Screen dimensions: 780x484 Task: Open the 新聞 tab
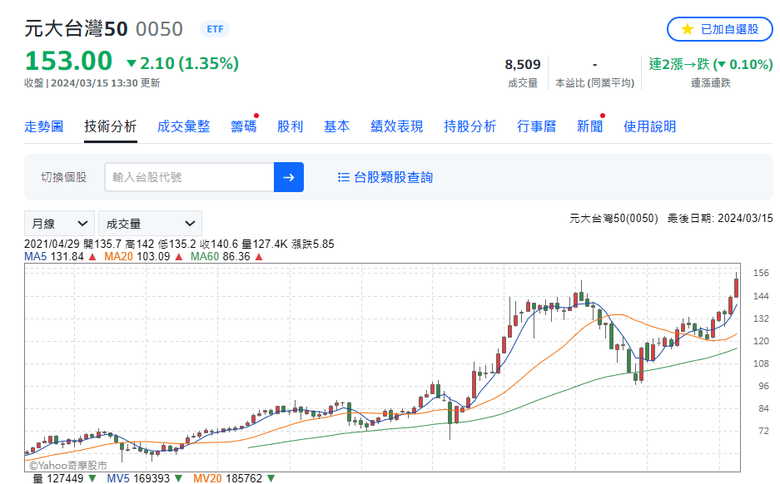pyautogui.click(x=590, y=126)
